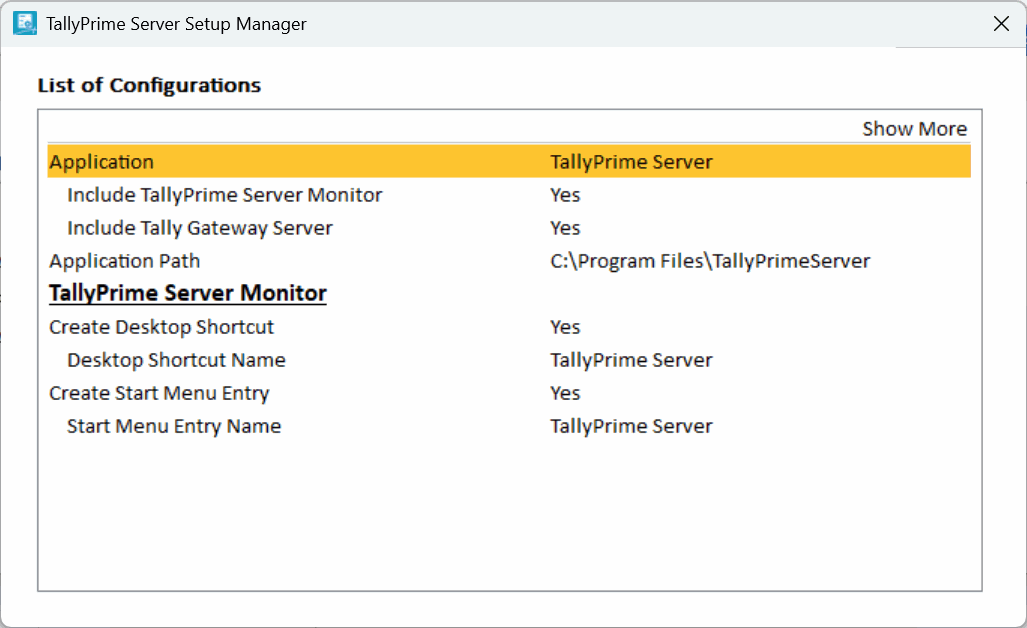1027x628 pixels.
Task: Select Include TallyPrime Server Monitor option
Action: (224, 195)
